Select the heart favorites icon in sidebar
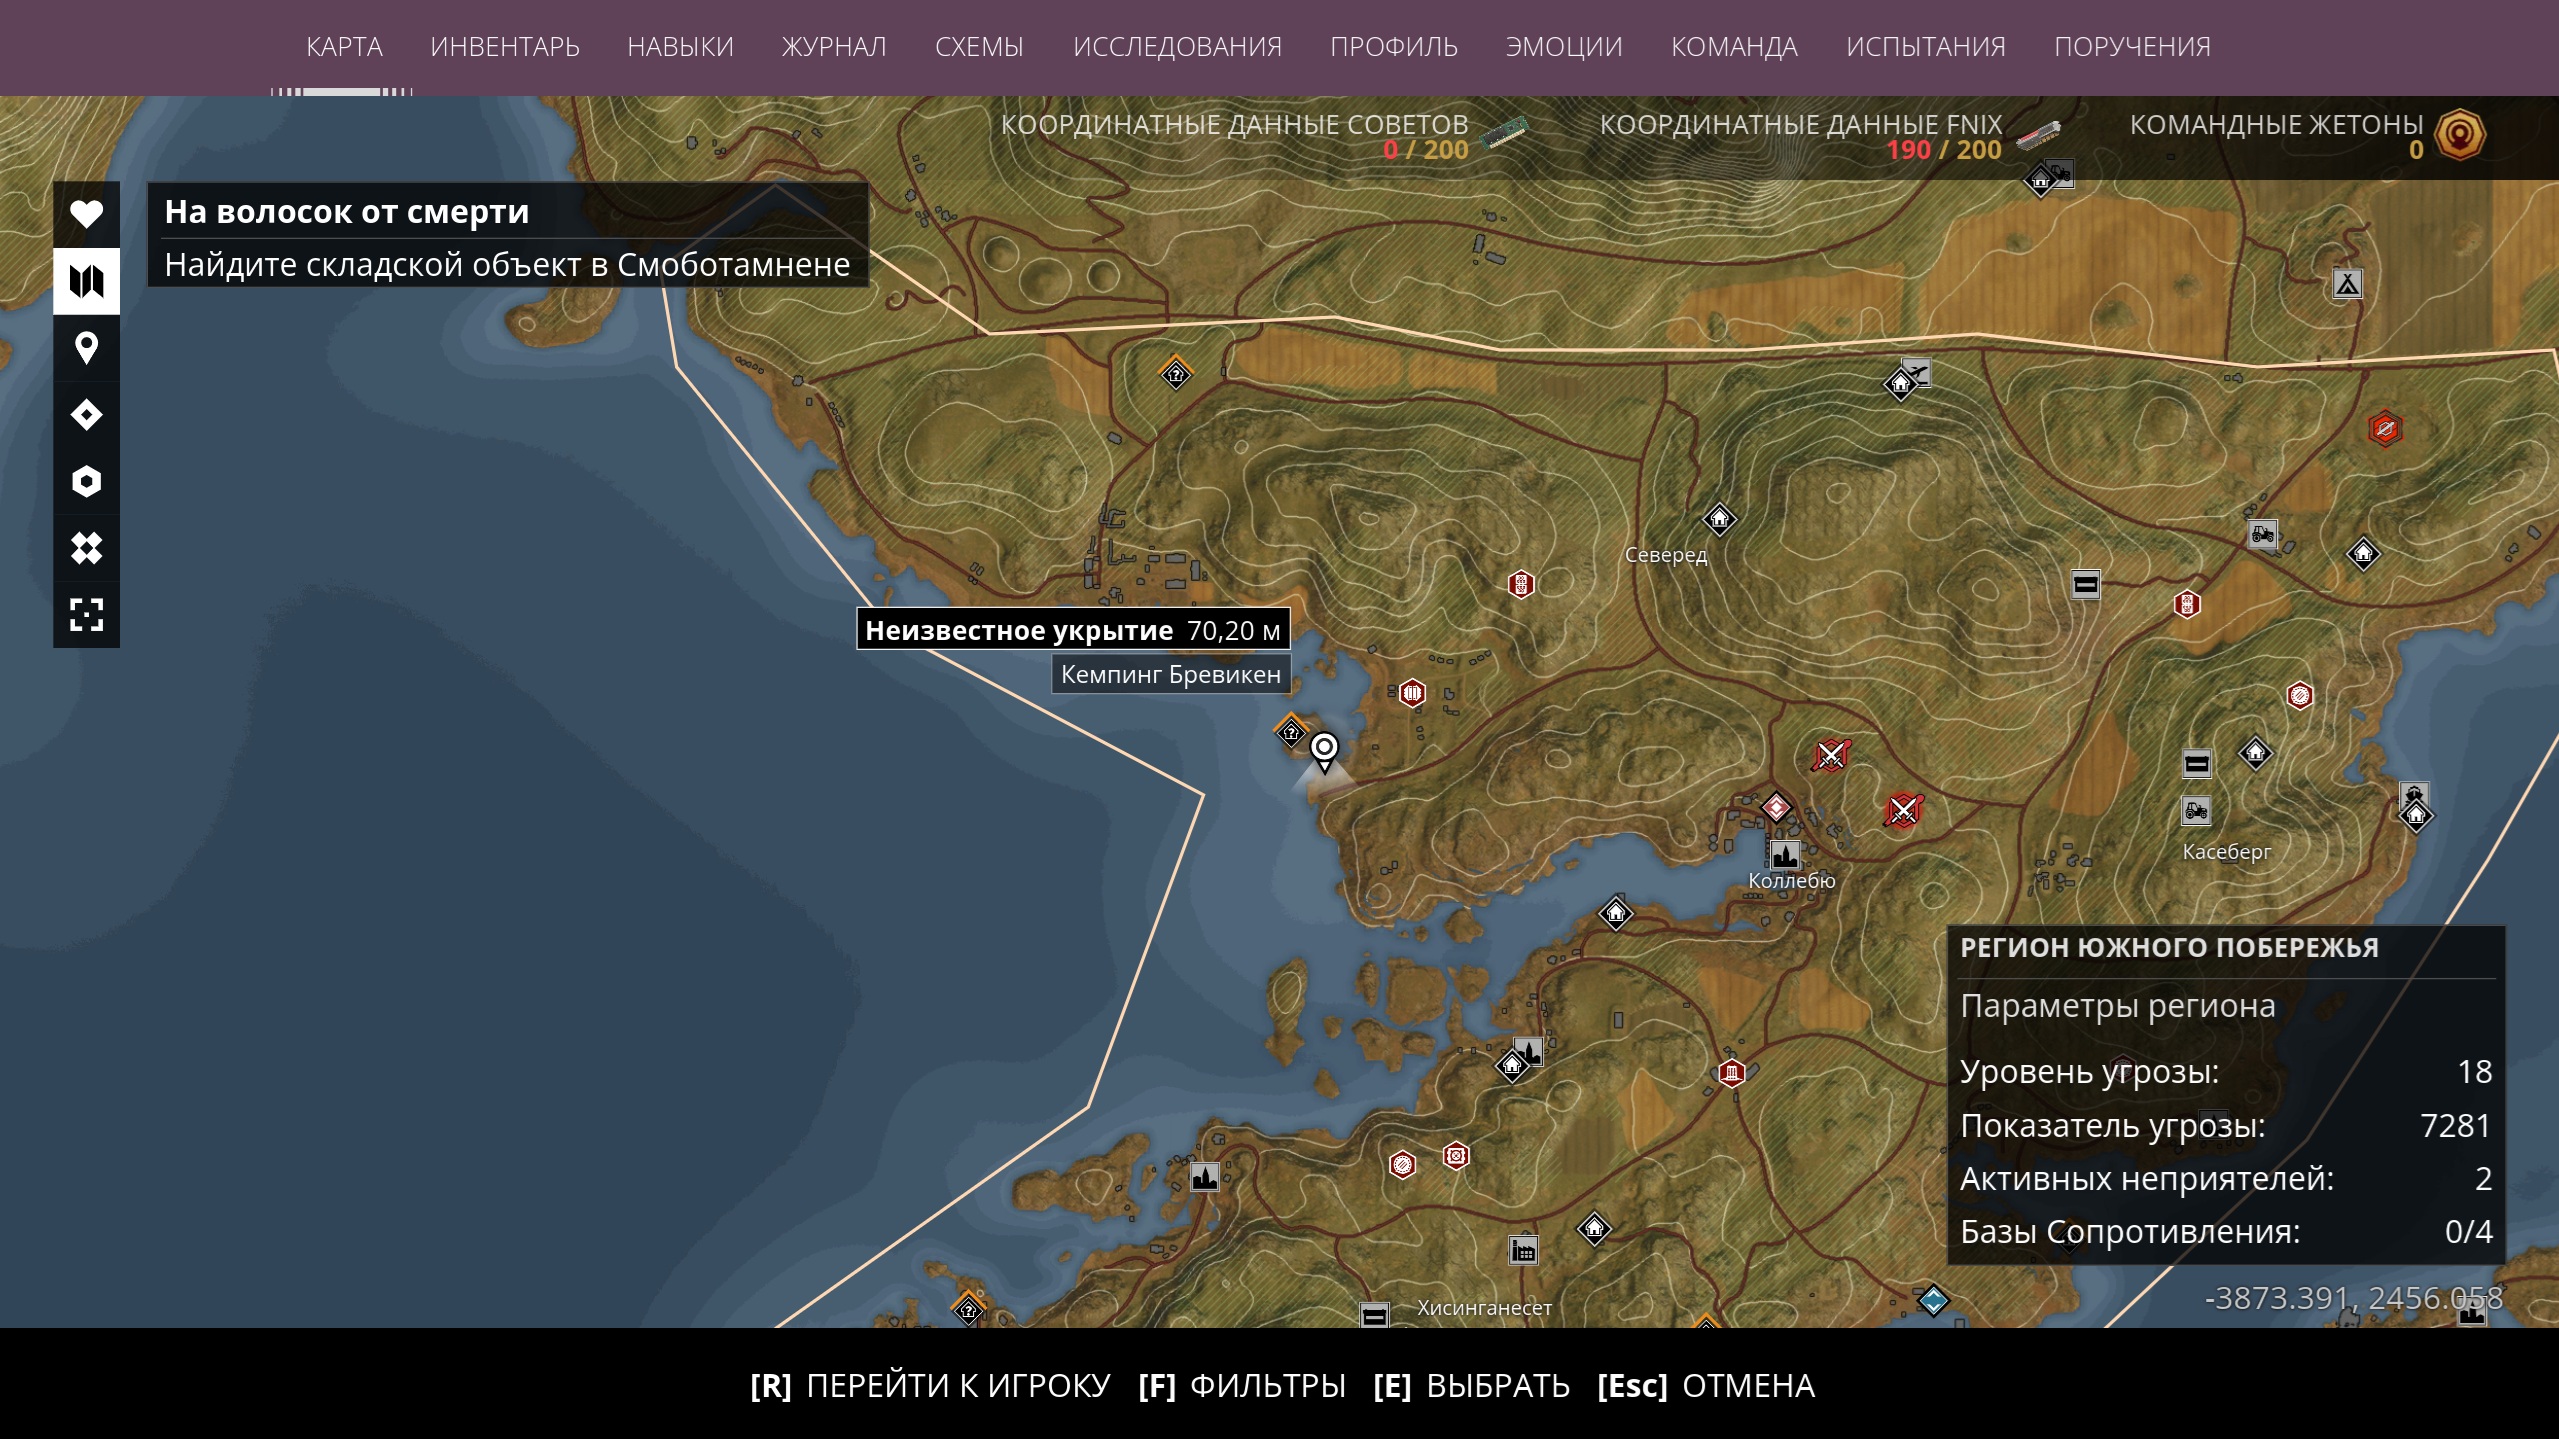This screenshot has width=2559, height=1439. [86, 214]
